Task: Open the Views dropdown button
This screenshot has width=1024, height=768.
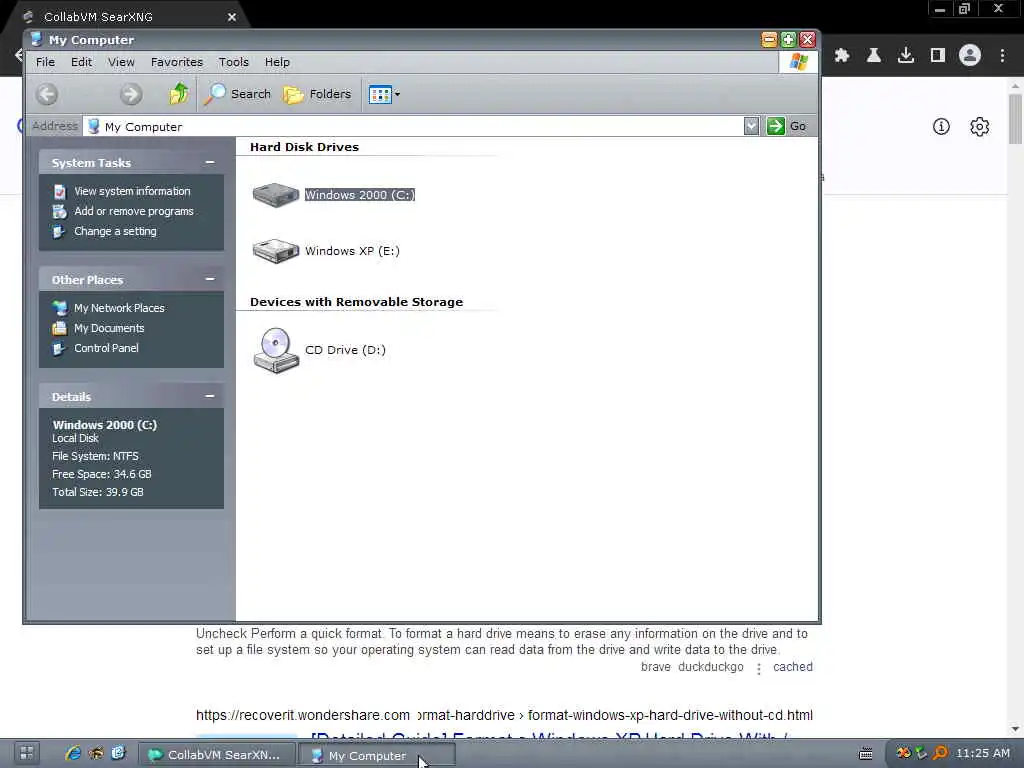Action: pyautogui.click(x=384, y=95)
